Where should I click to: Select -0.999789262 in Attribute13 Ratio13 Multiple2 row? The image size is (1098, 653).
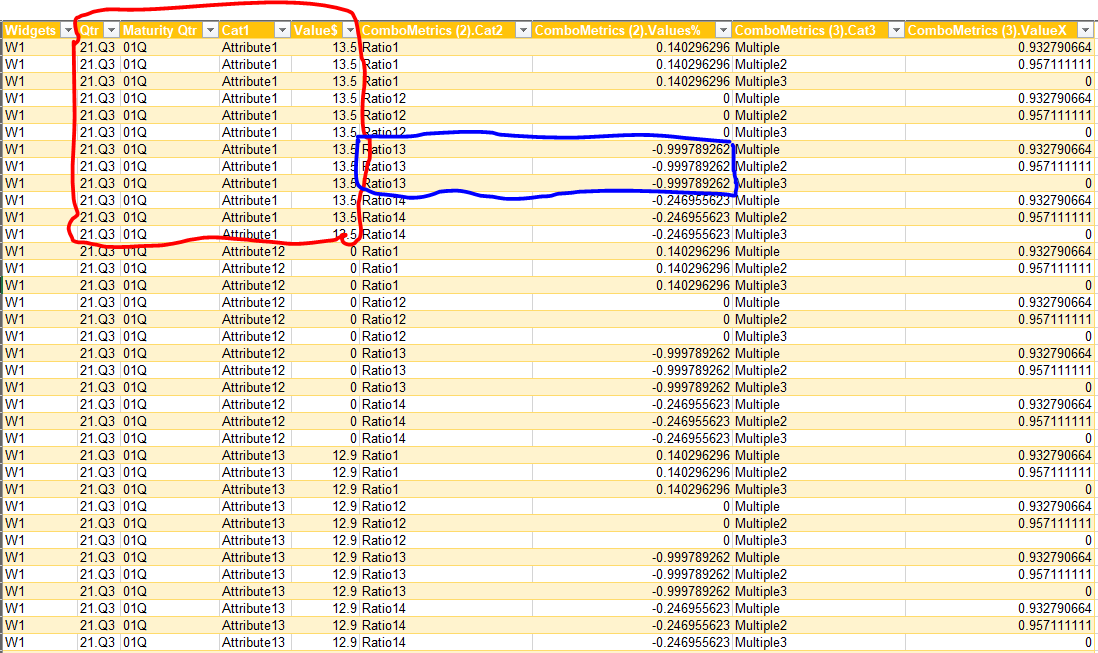(632, 575)
